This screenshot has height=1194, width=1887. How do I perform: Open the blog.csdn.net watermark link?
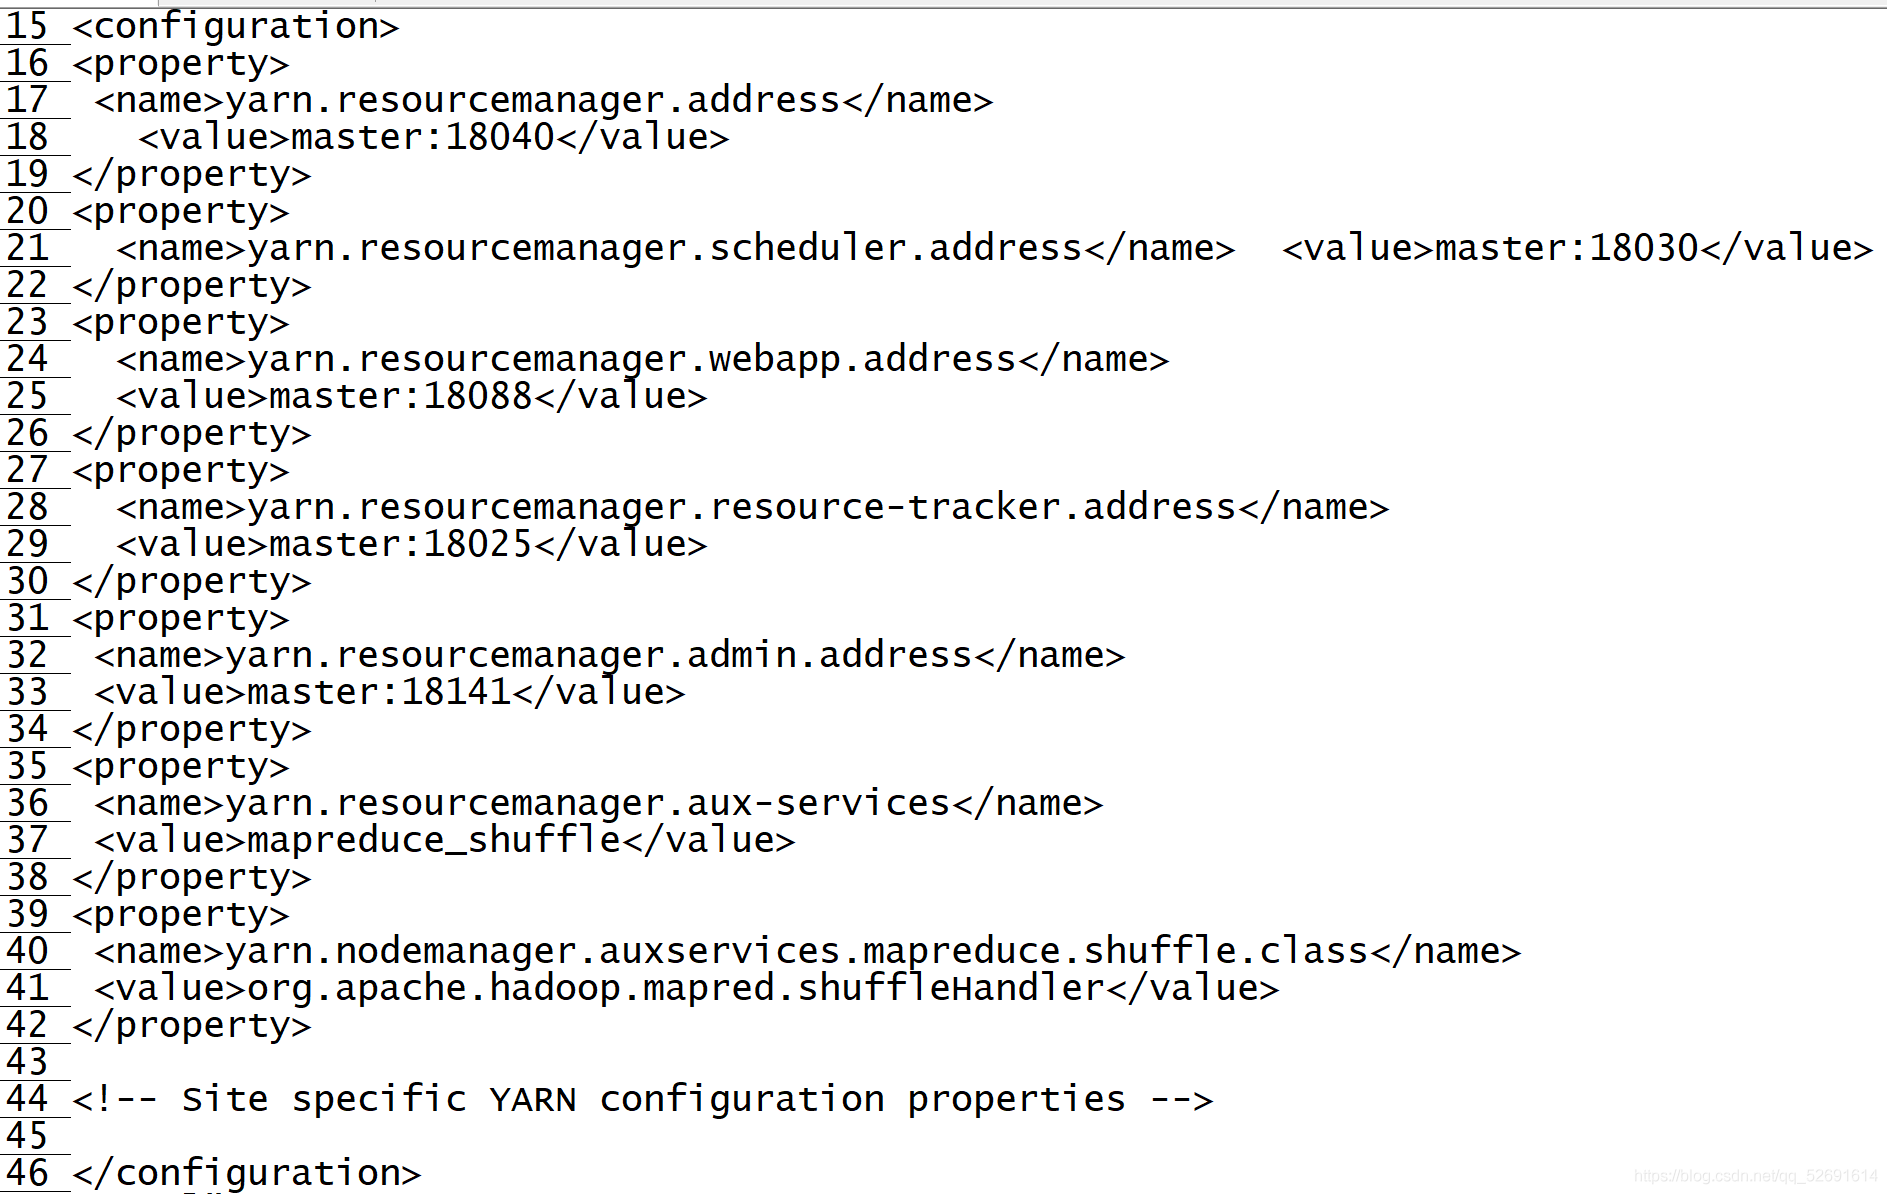tap(1756, 1176)
